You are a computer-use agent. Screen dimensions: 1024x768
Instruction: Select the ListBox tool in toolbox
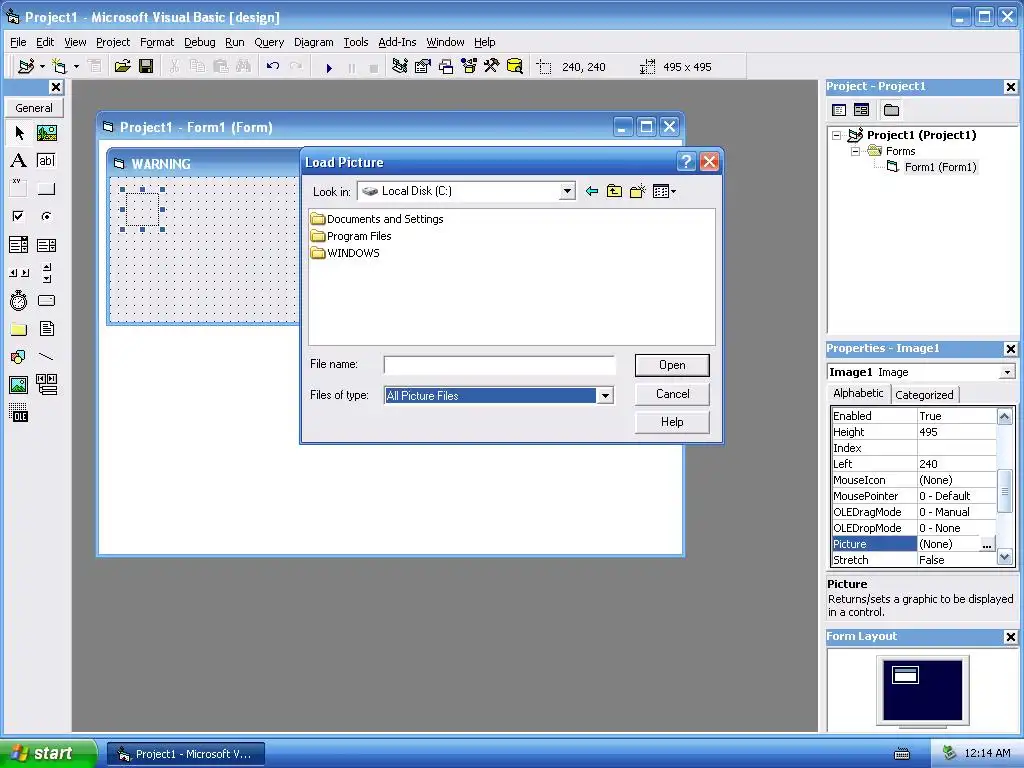46,245
